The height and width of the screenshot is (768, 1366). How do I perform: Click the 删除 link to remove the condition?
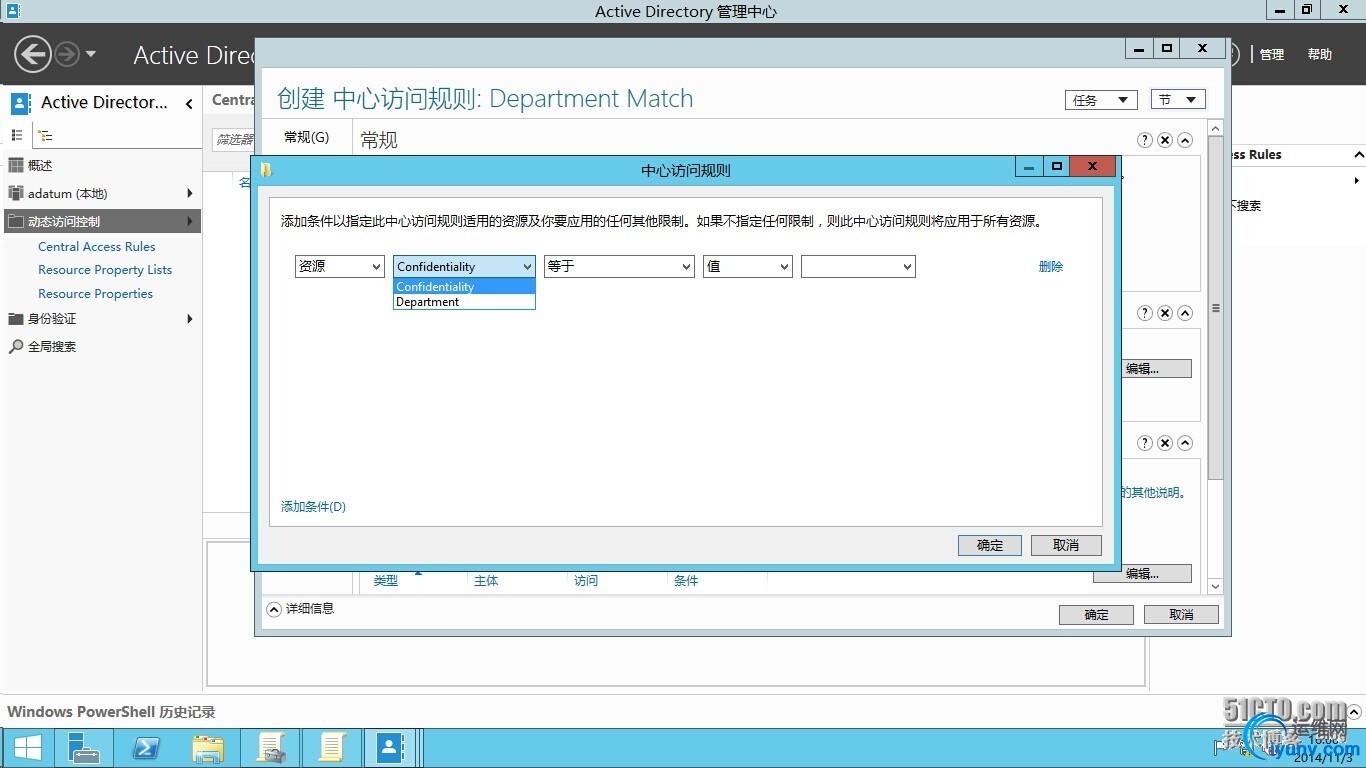(x=1051, y=267)
